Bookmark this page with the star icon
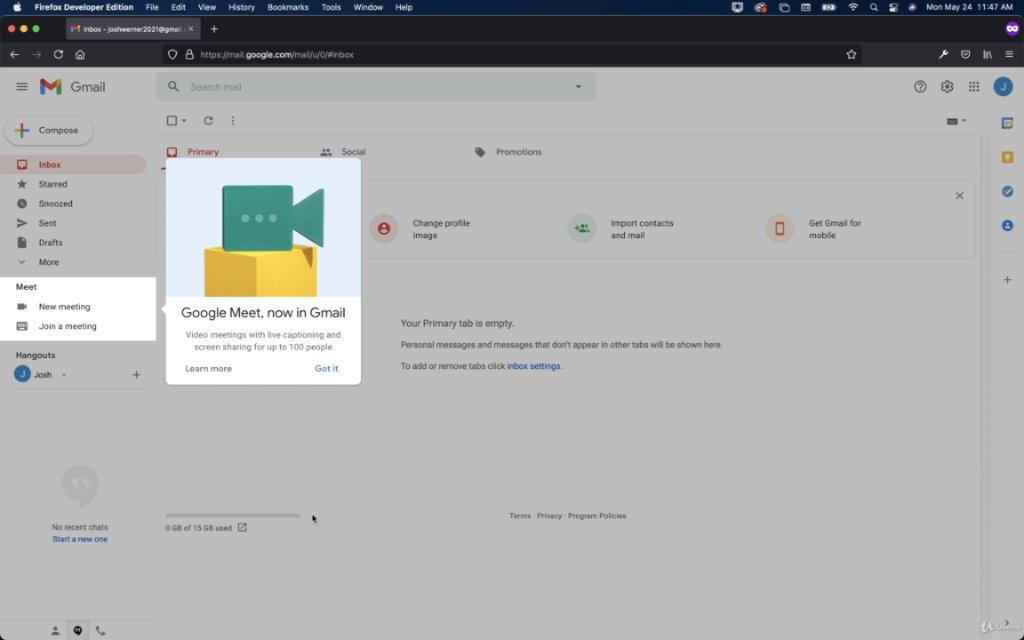 click(851, 55)
